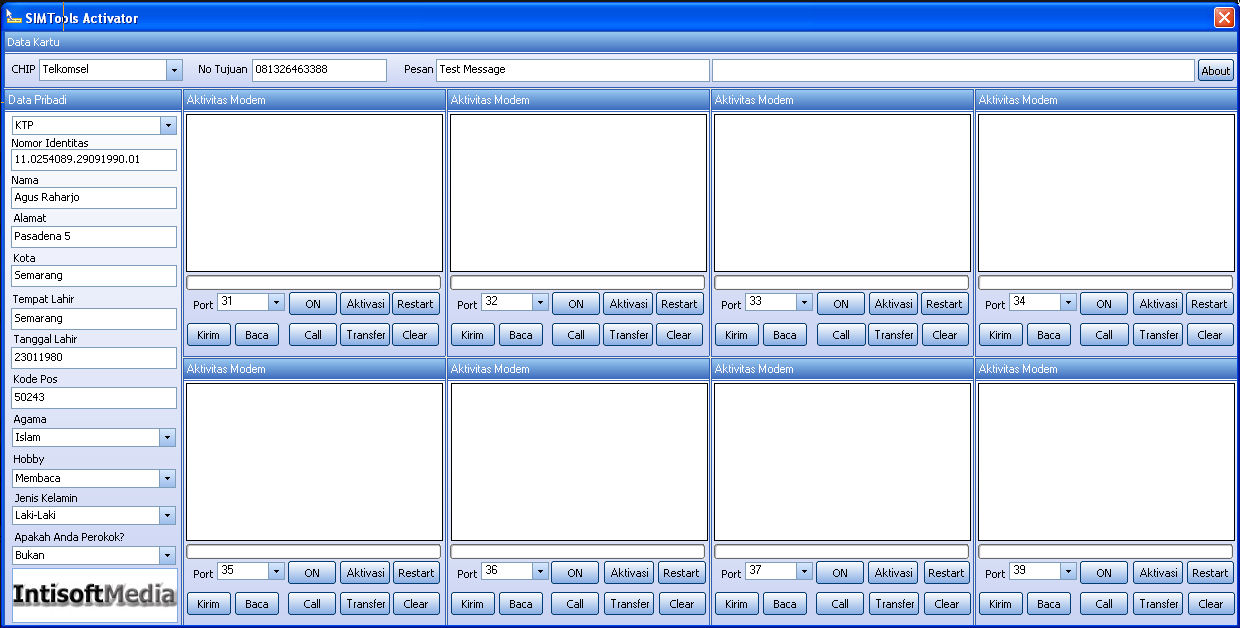Screen dimensions: 1240x628
Task: Click the SIMTools Activator title bar icon
Action: [14, 17]
